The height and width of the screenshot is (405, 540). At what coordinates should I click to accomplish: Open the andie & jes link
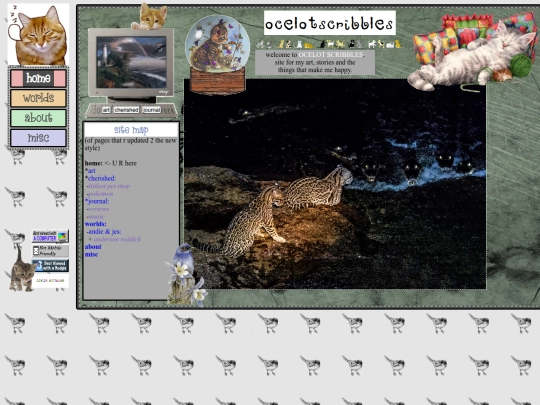(x=105, y=231)
